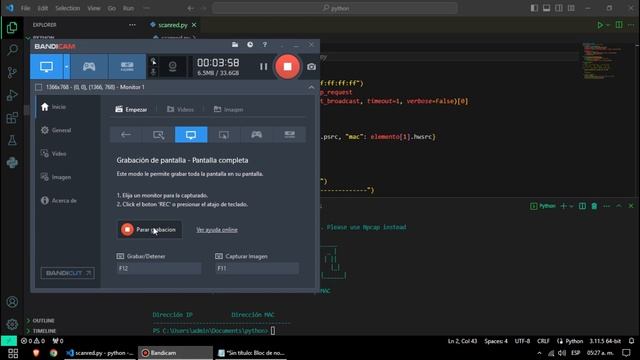The height and width of the screenshot is (360, 640).
Task: Click Grabar/Detener hotkey field F12
Action: [159, 268]
